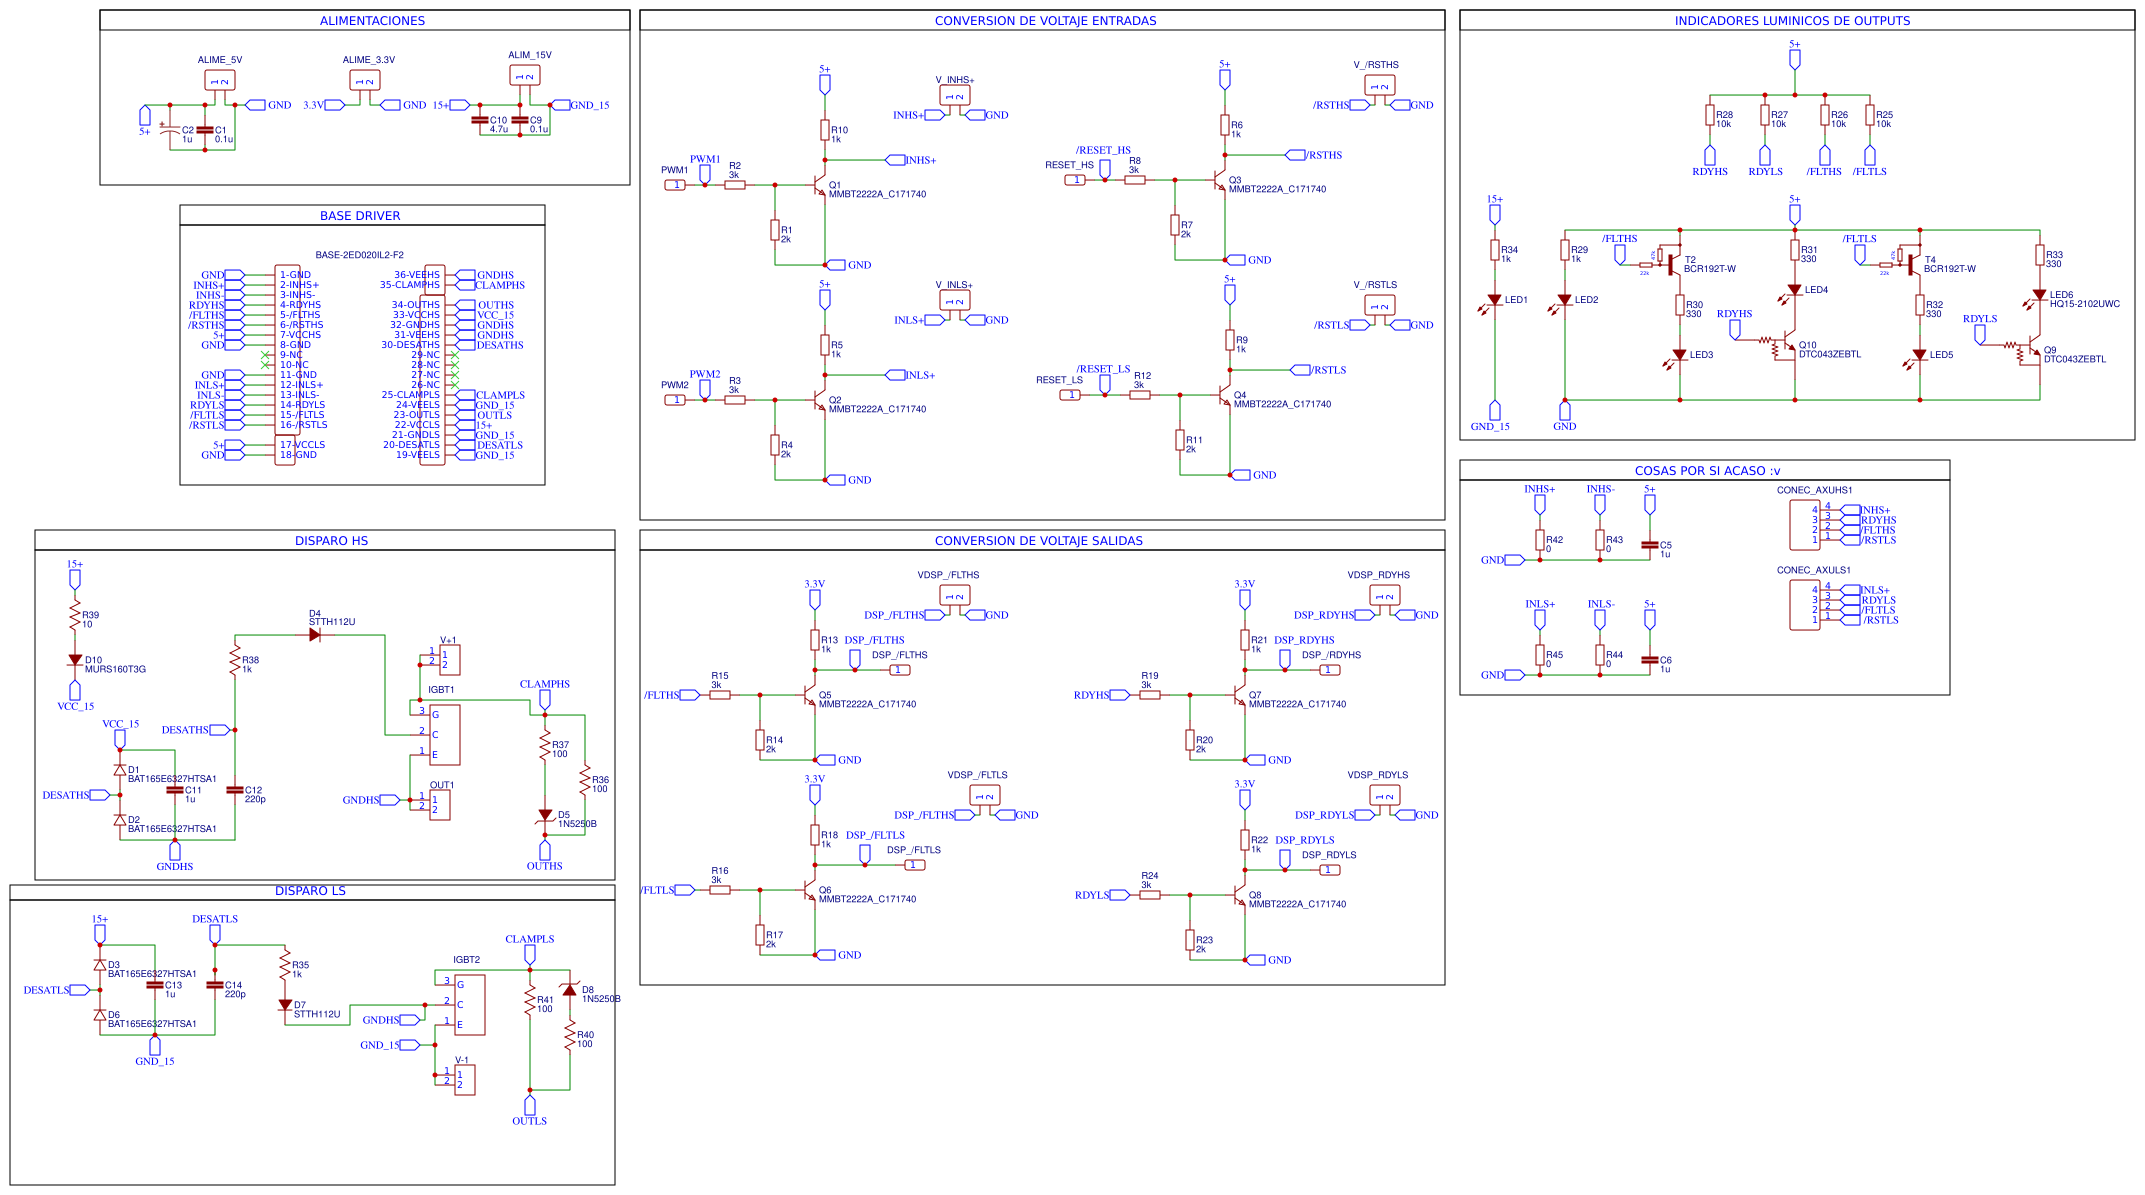Click the T2 BCR192T-W transistor symbol
Screen dimensions: 2145x1195
coord(1673,264)
